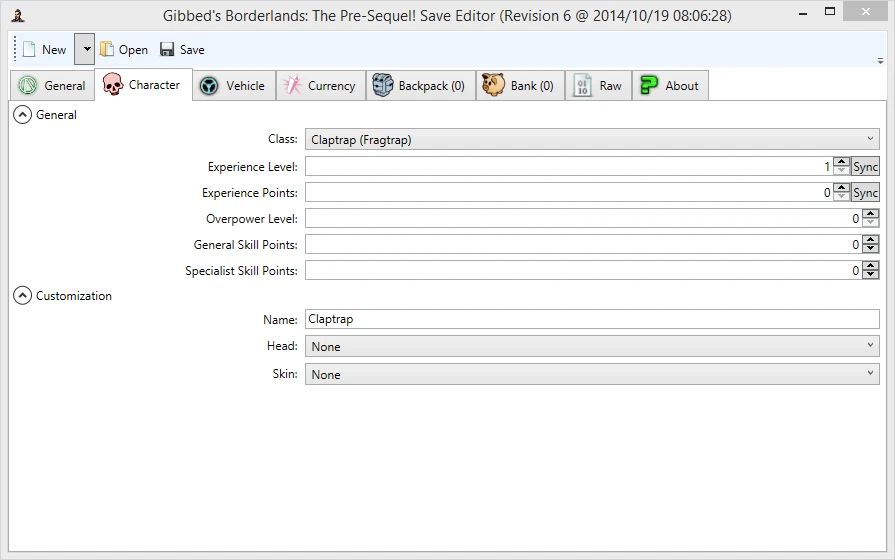
Task: Click the toolbar drag grip handle
Action: pyautogui.click(x=15, y=49)
